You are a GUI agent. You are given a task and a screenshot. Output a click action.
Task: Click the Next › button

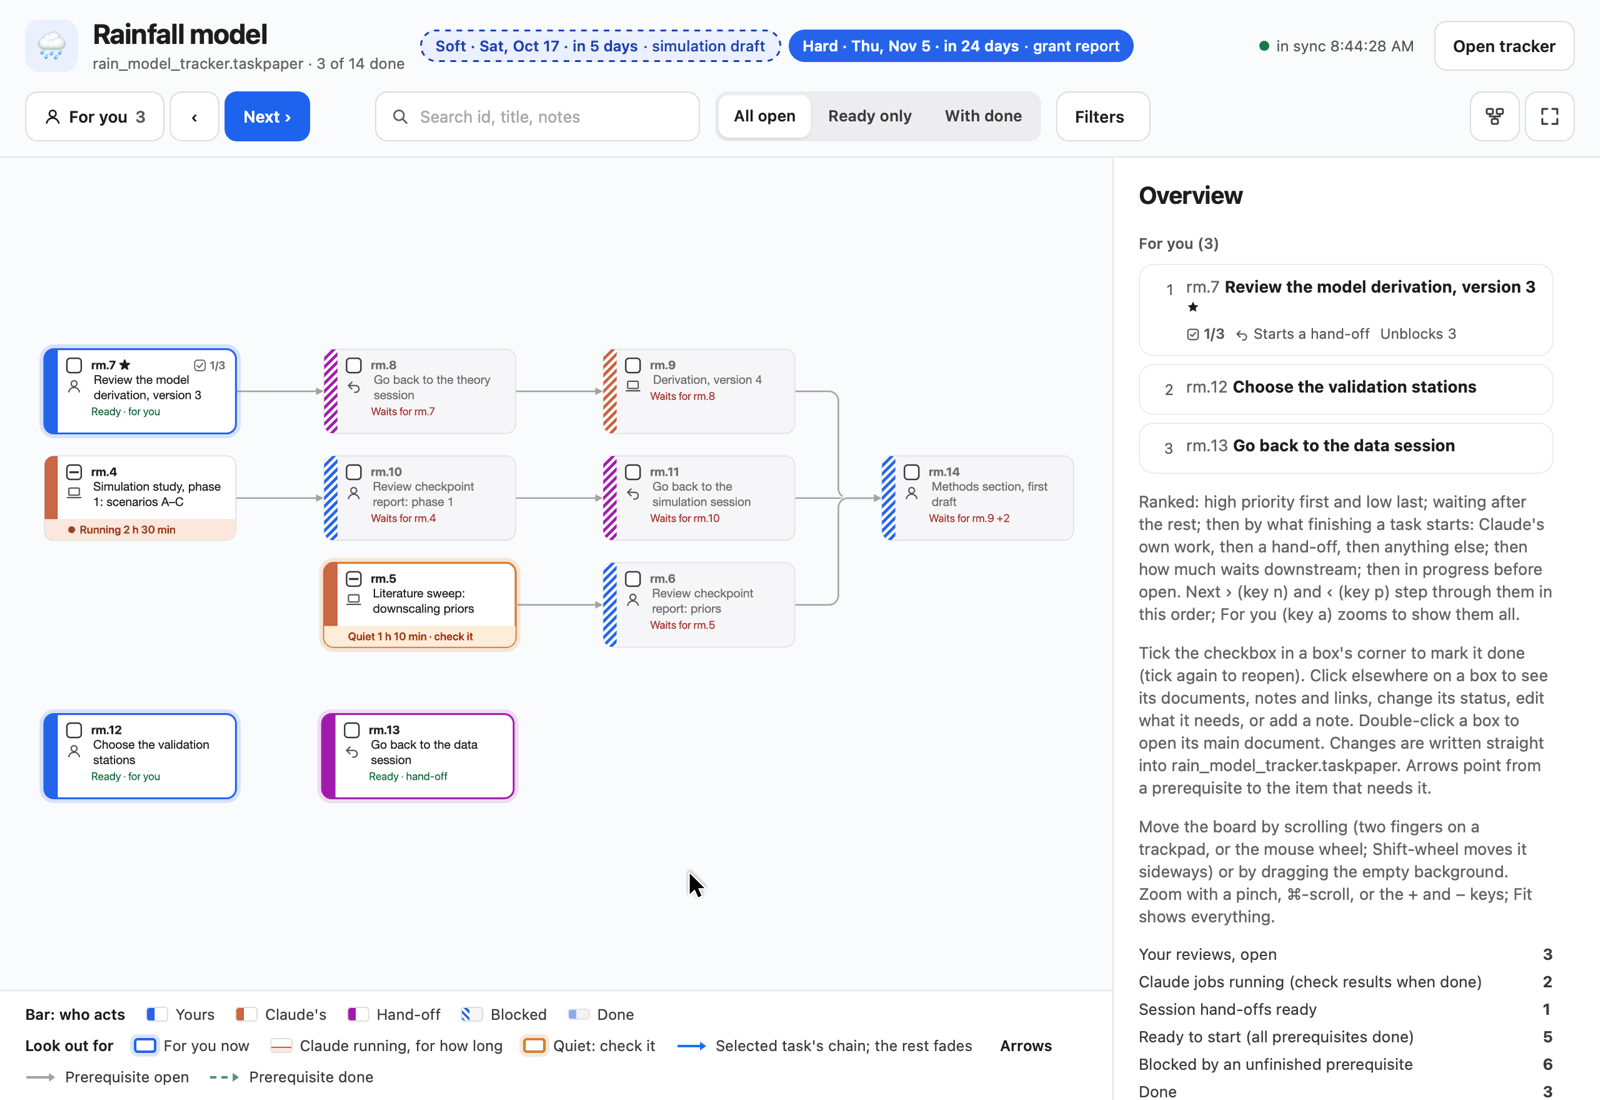coord(267,117)
